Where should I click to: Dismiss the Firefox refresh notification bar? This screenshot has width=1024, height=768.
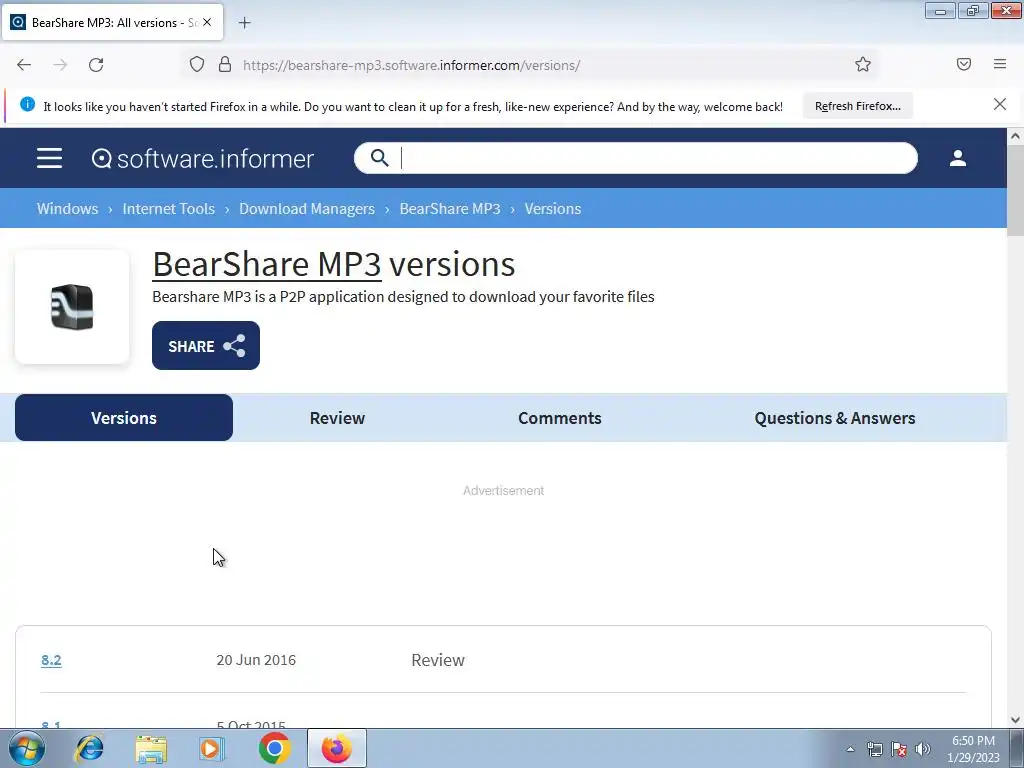(999, 104)
